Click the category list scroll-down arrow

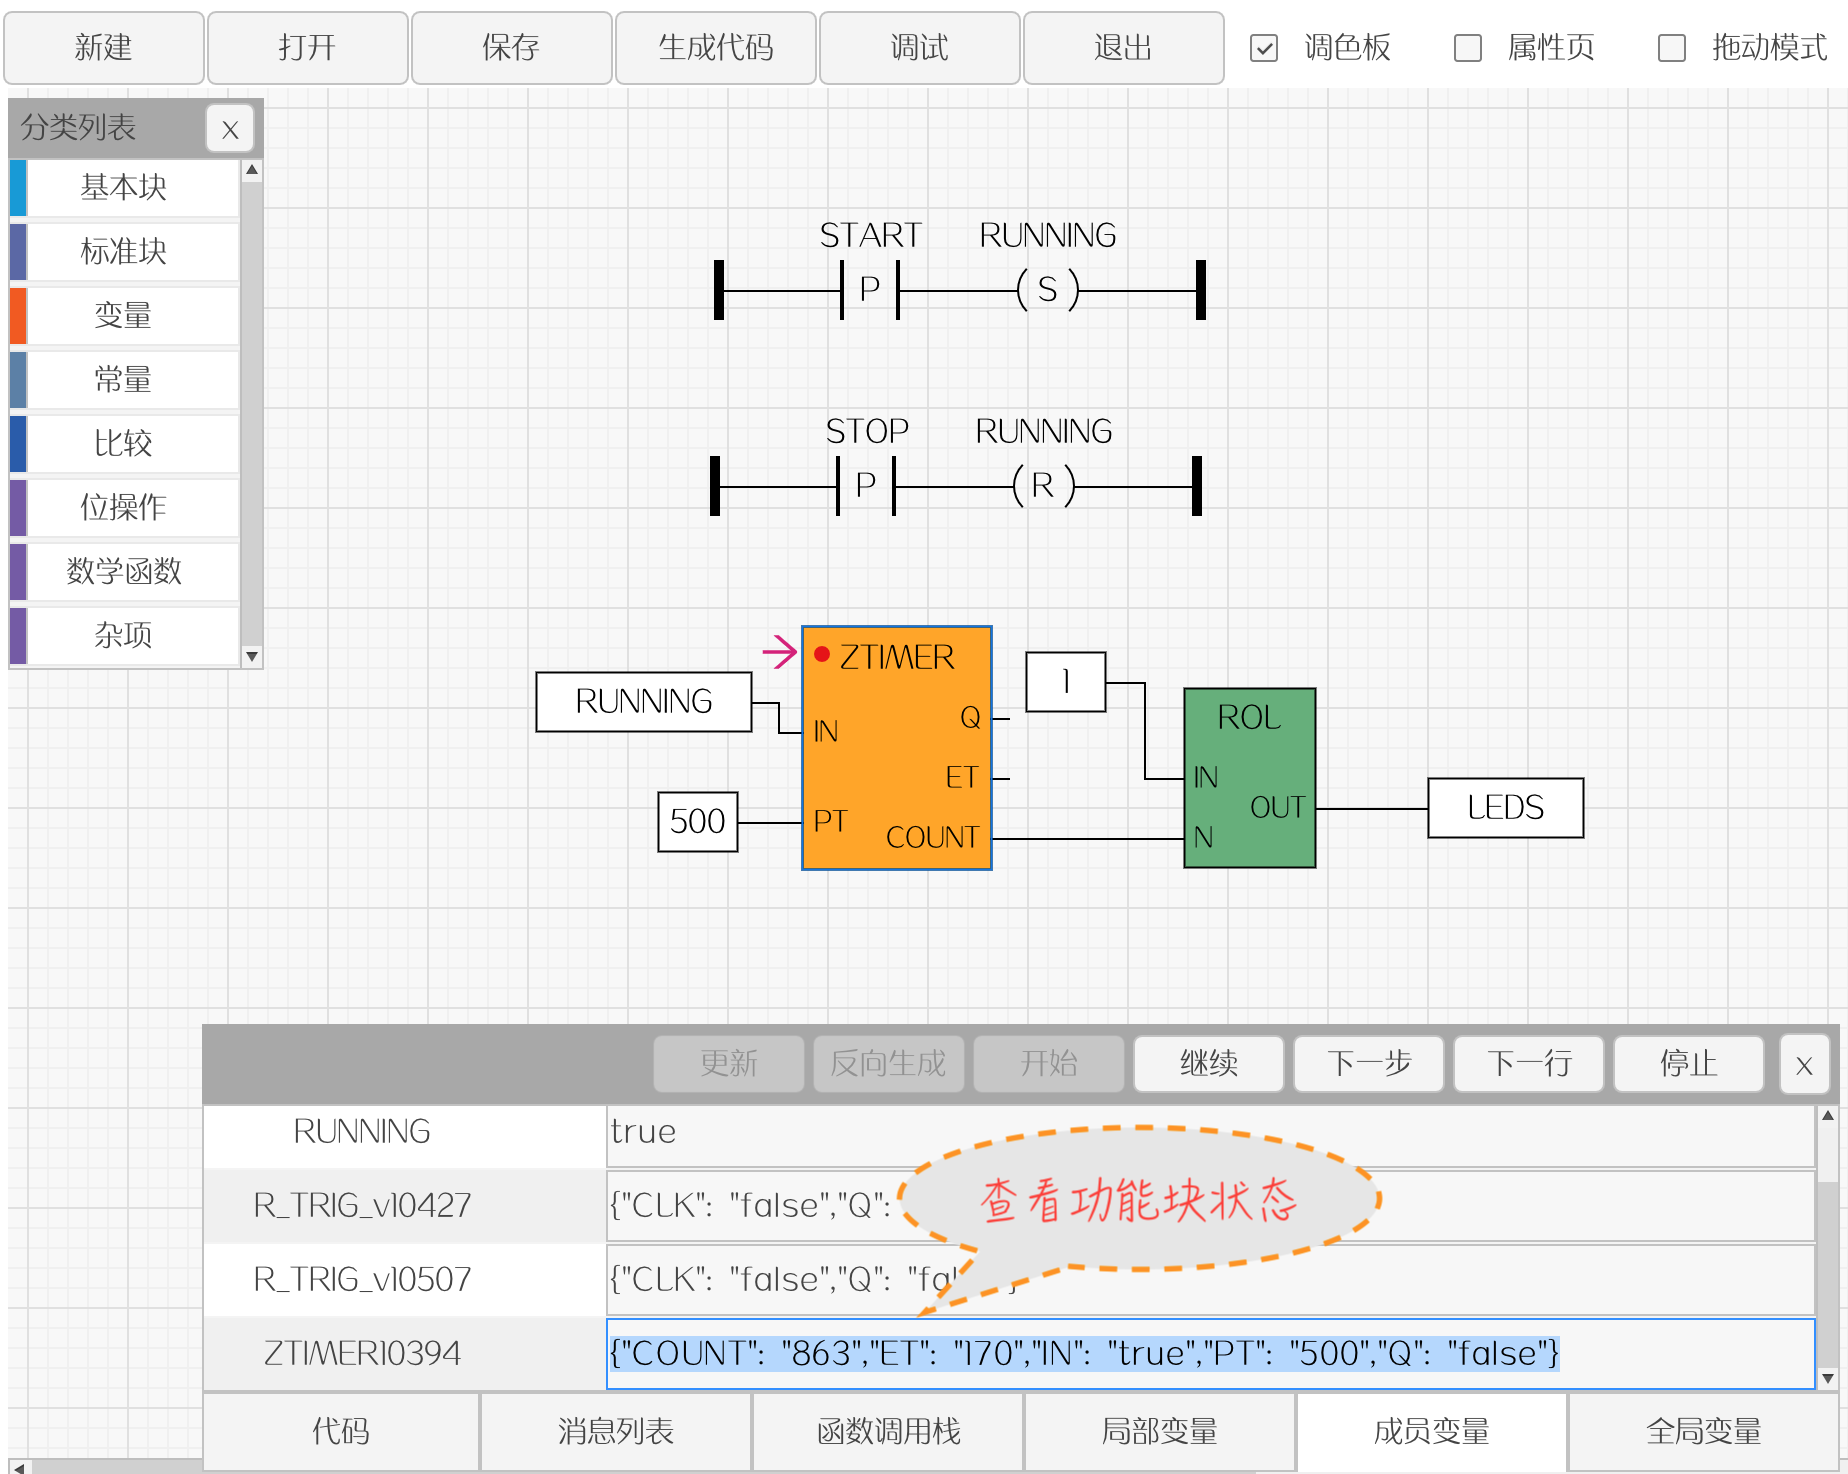252,657
